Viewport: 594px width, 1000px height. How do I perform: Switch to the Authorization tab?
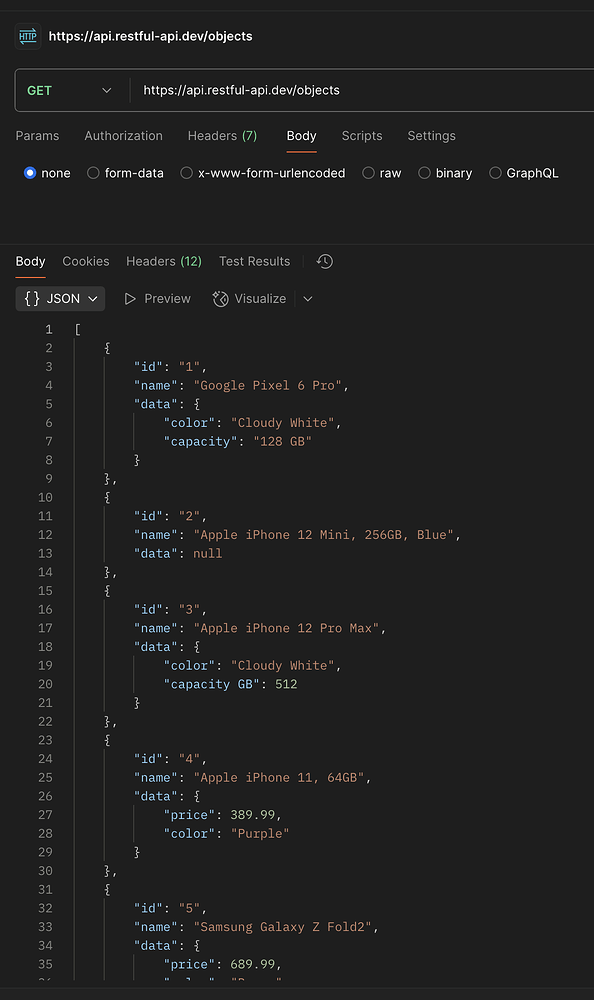(123, 136)
